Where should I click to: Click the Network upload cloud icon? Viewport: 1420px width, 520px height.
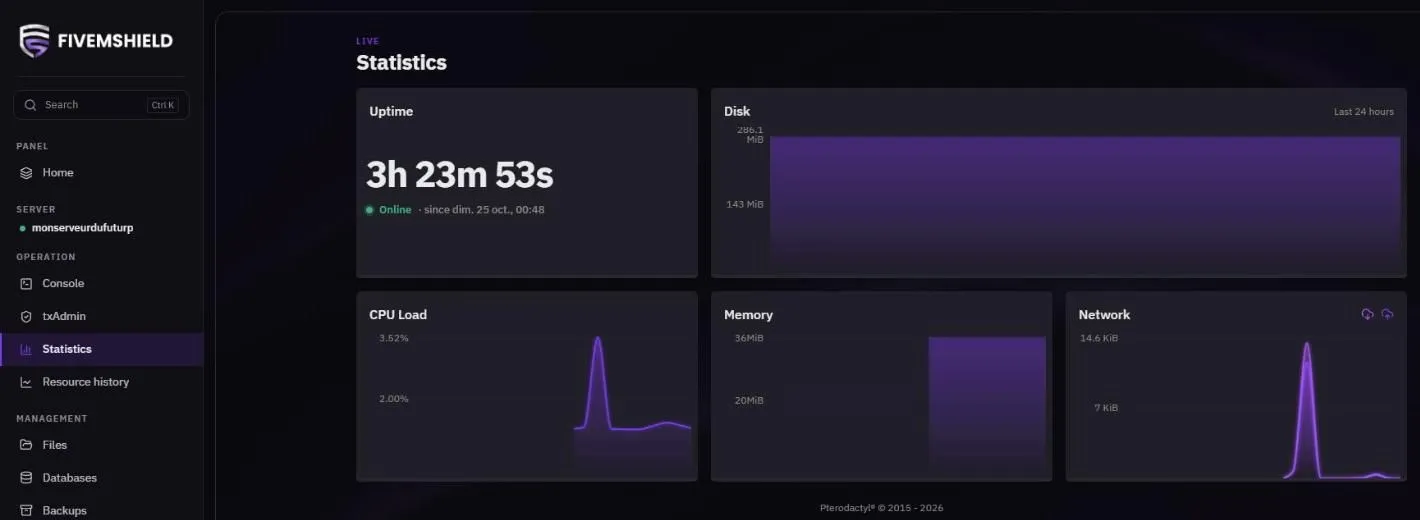pos(1387,314)
